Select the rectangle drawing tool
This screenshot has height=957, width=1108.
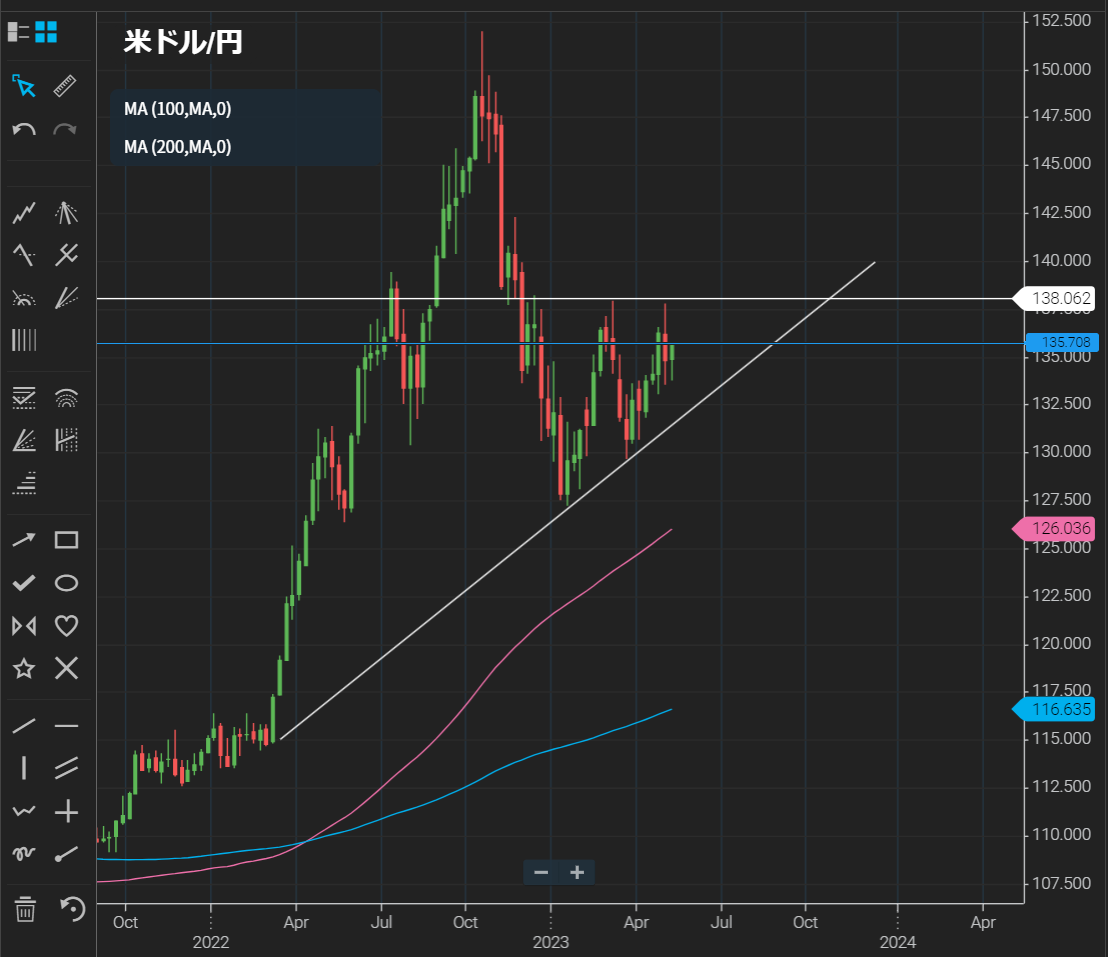[x=66, y=540]
